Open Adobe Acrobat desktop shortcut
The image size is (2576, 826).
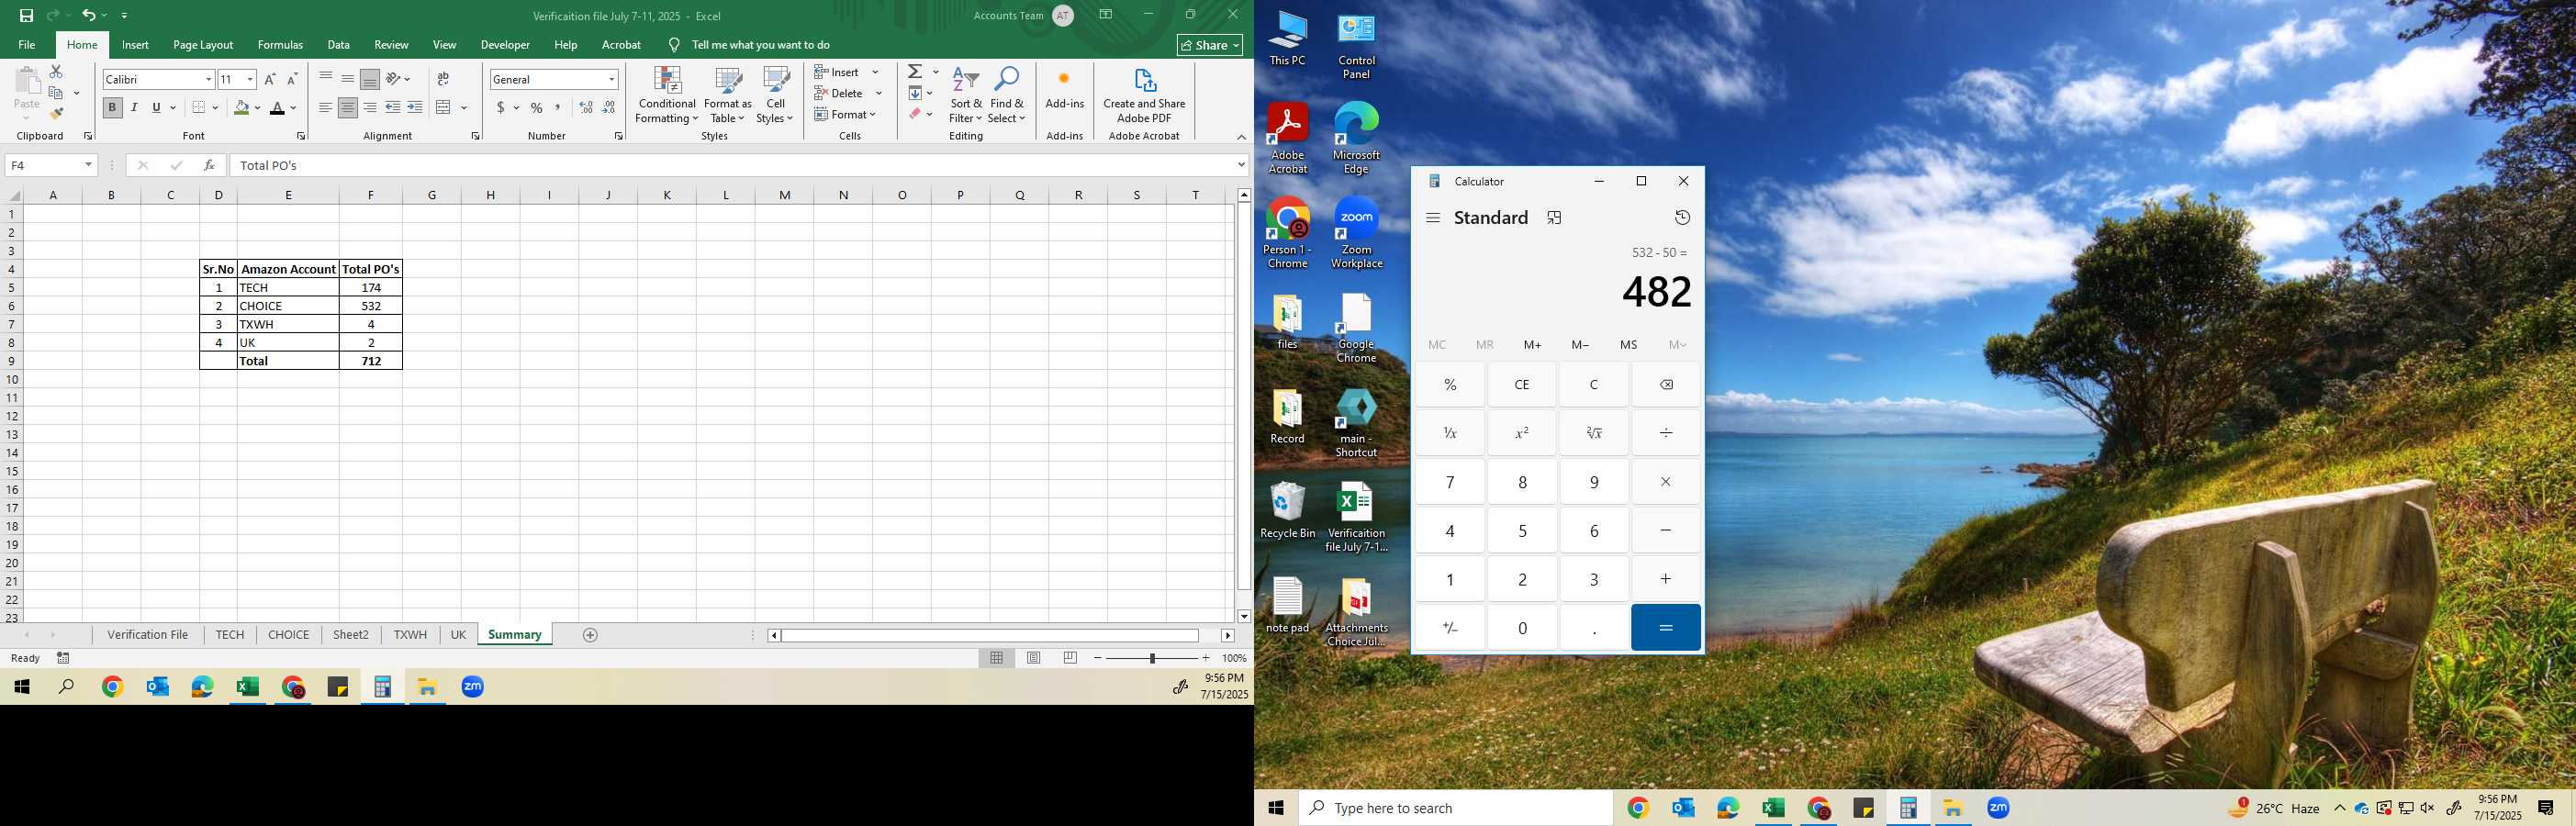(1287, 138)
